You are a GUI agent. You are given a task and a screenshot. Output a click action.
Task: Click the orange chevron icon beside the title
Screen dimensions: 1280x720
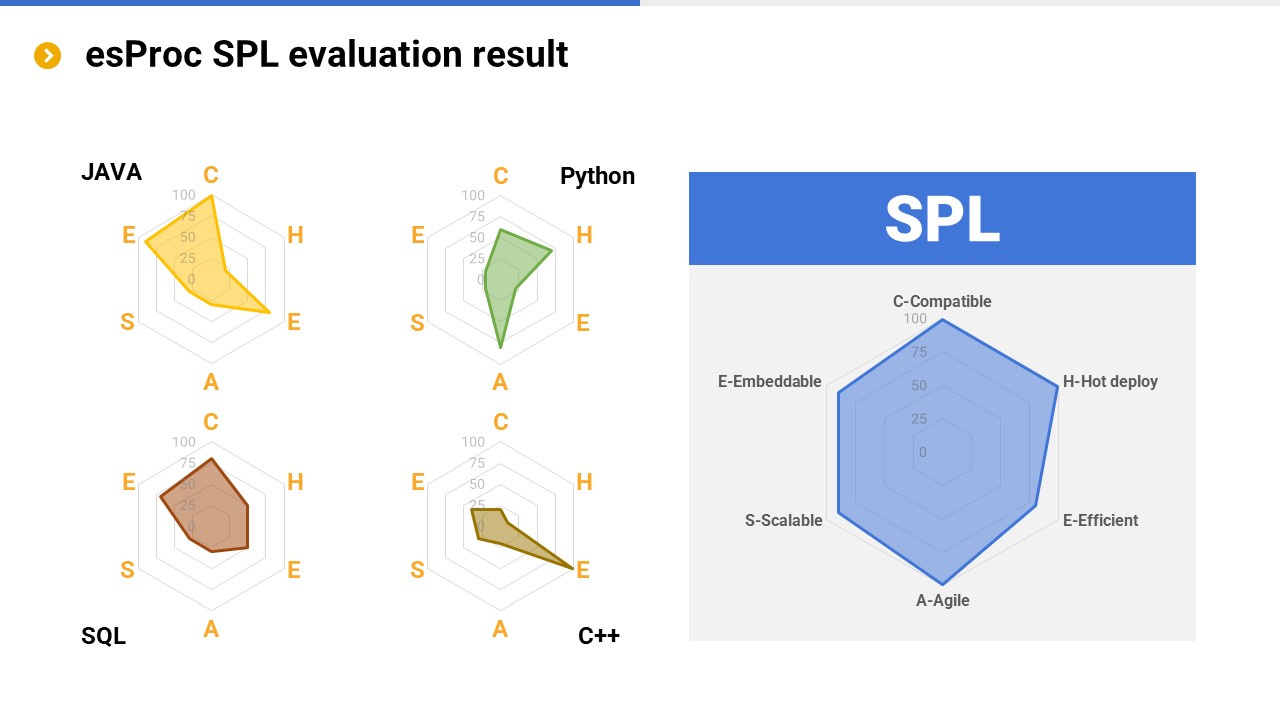click(x=47, y=56)
